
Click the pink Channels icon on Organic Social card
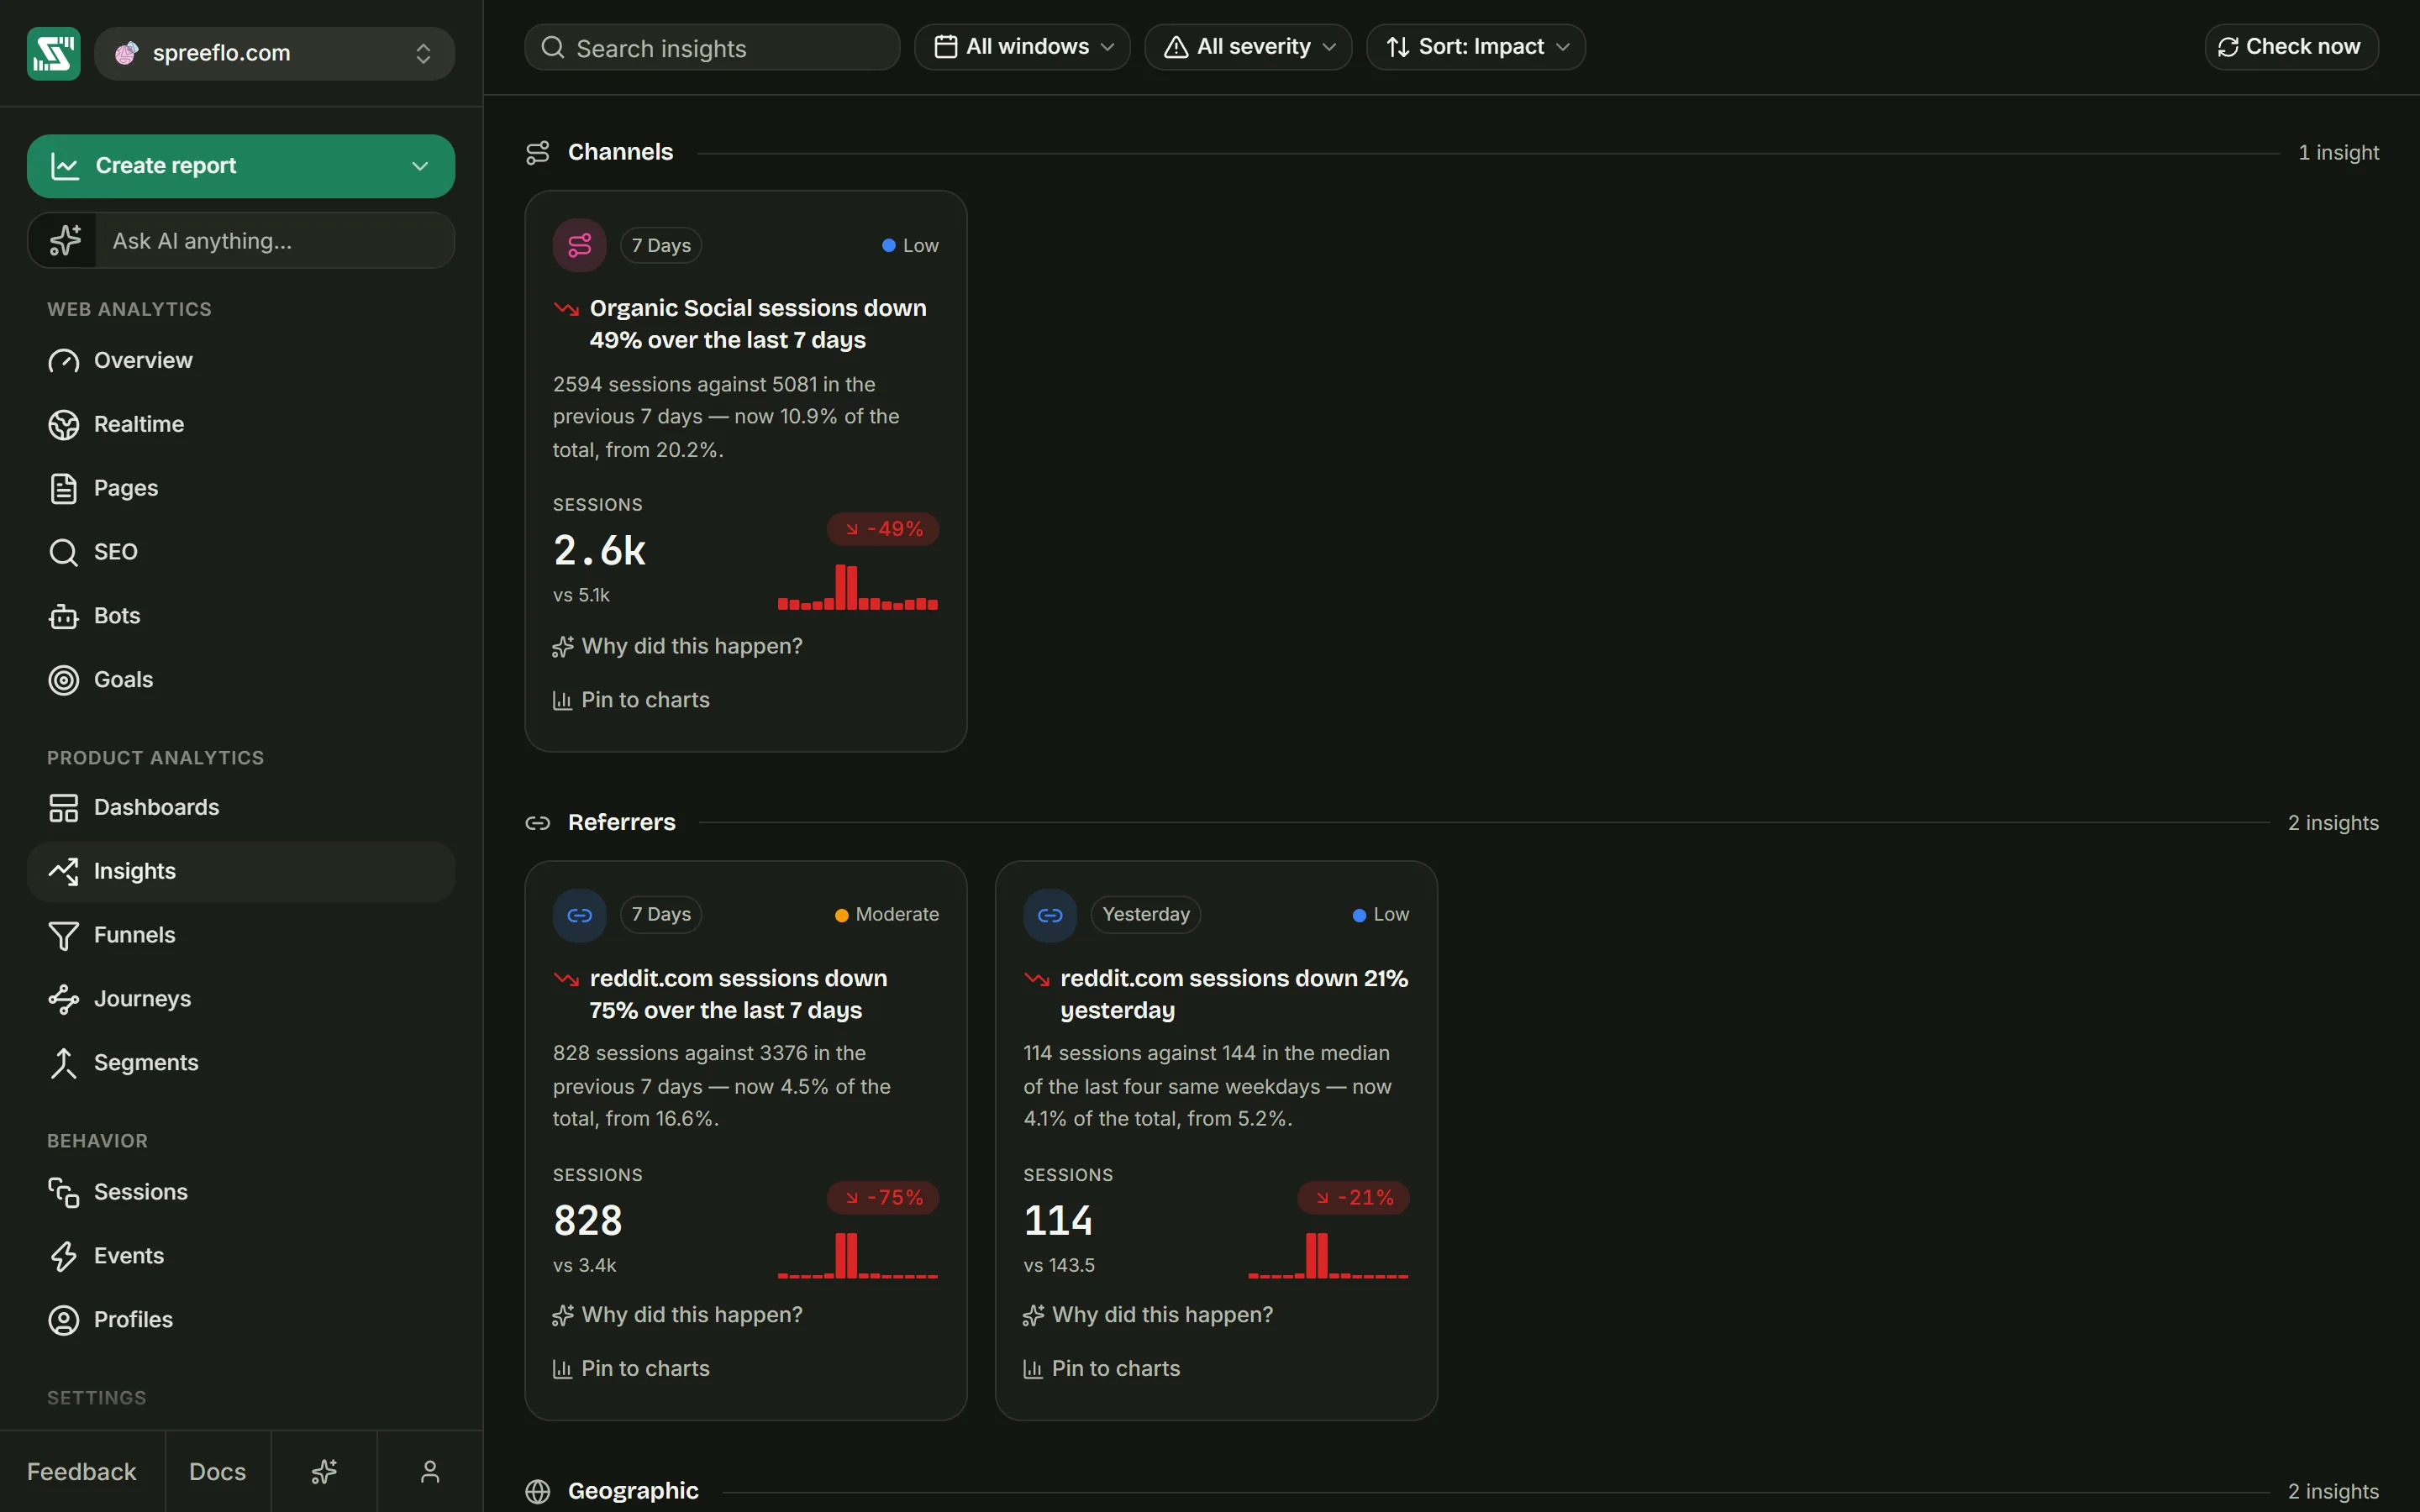tap(580, 245)
